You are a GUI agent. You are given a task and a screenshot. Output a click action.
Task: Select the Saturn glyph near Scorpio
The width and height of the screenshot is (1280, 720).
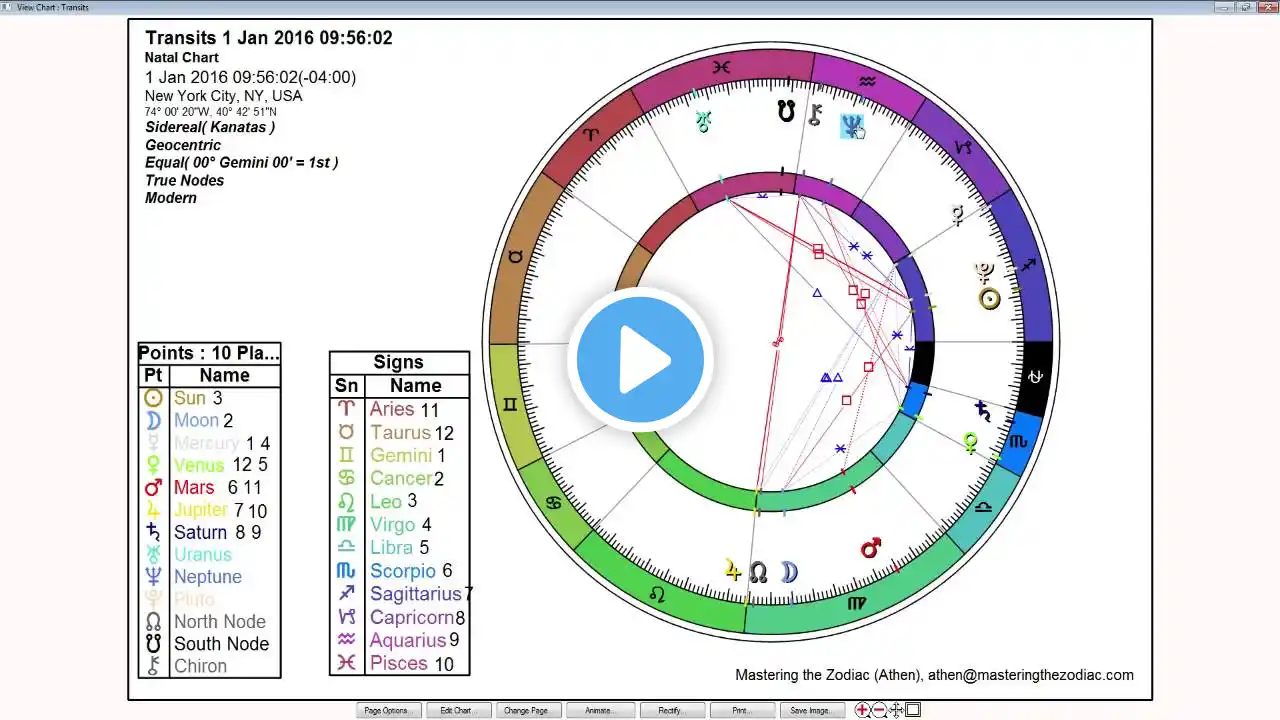pos(984,410)
